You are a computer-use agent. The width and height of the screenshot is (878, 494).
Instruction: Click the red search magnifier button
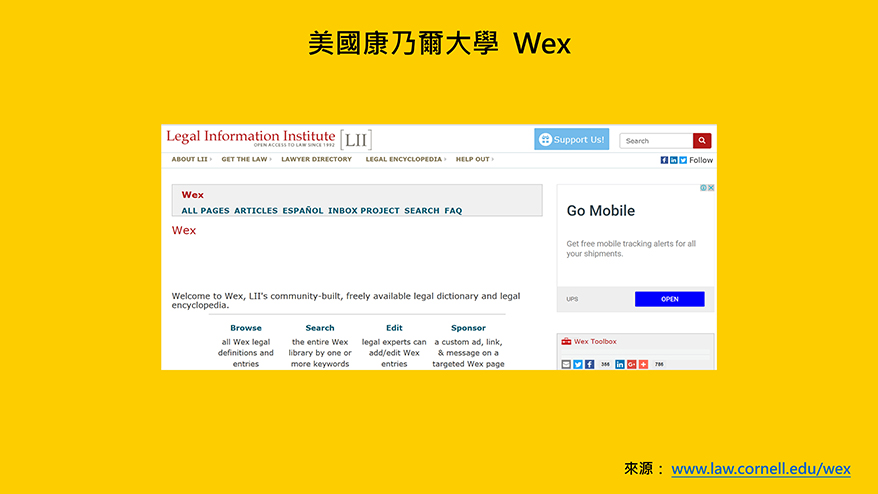pos(701,141)
